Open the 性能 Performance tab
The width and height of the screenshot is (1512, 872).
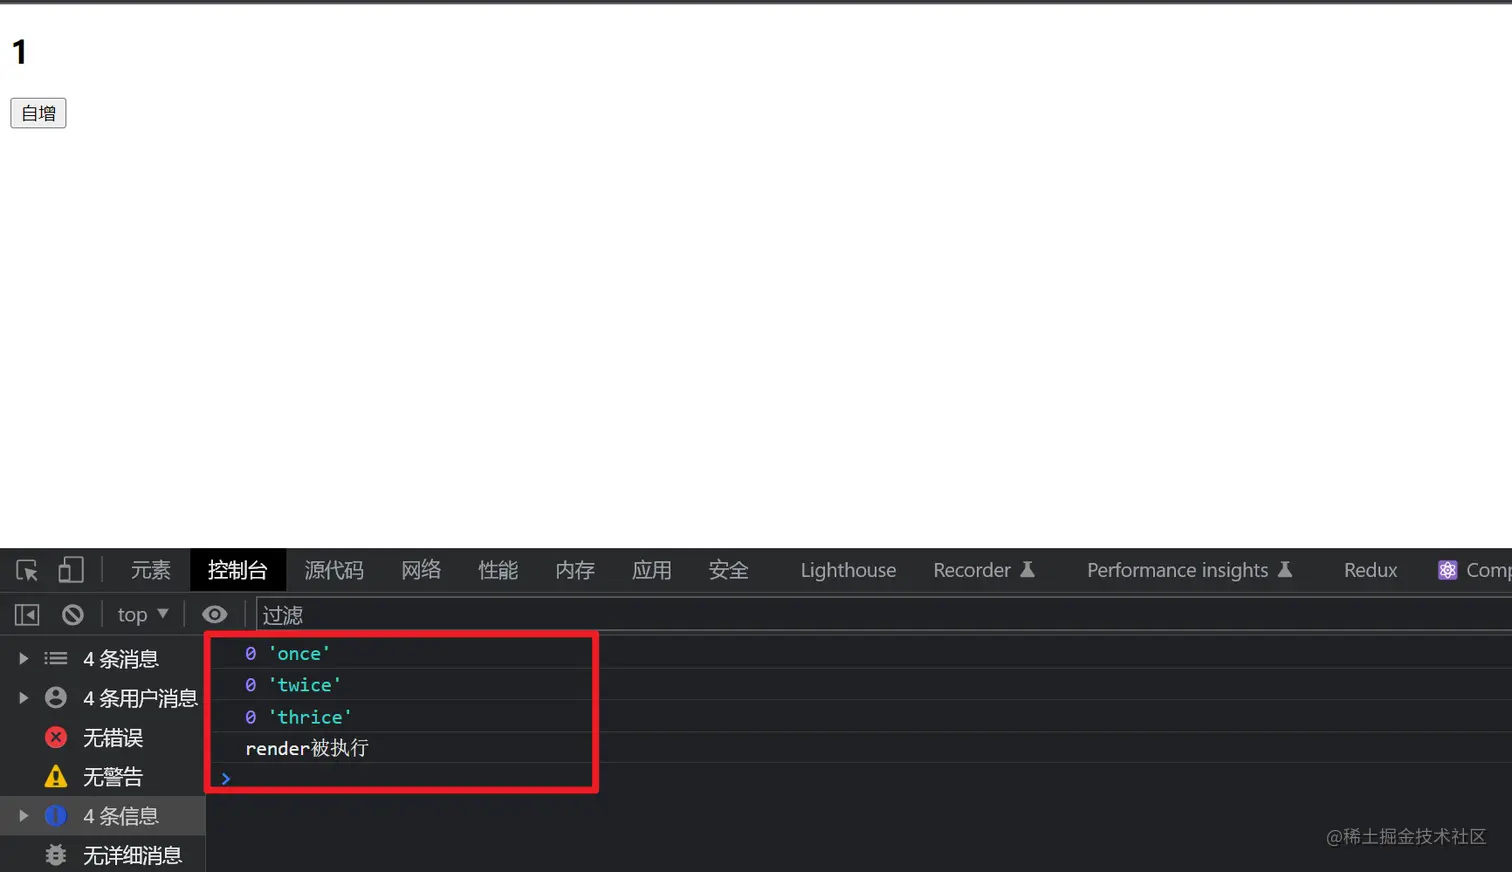click(498, 570)
